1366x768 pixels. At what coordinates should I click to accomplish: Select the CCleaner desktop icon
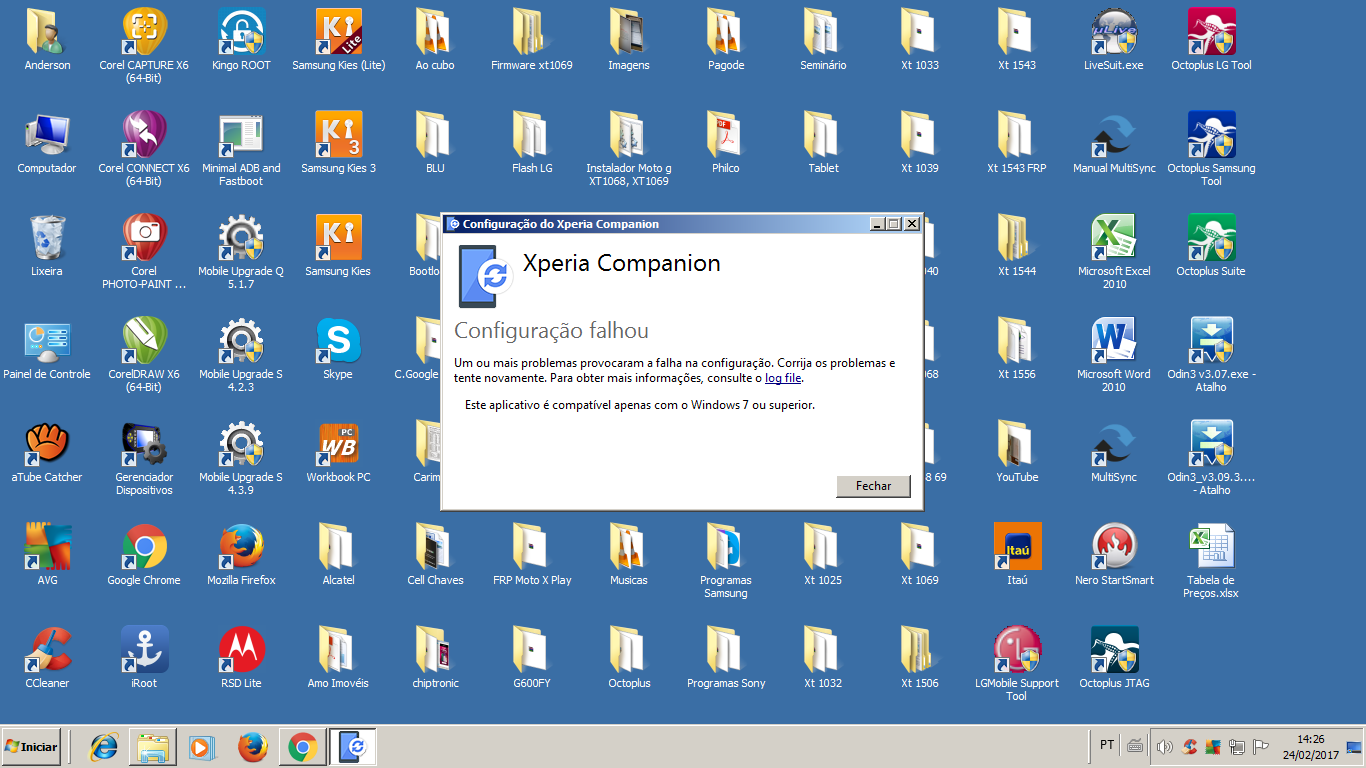(47, 649)
